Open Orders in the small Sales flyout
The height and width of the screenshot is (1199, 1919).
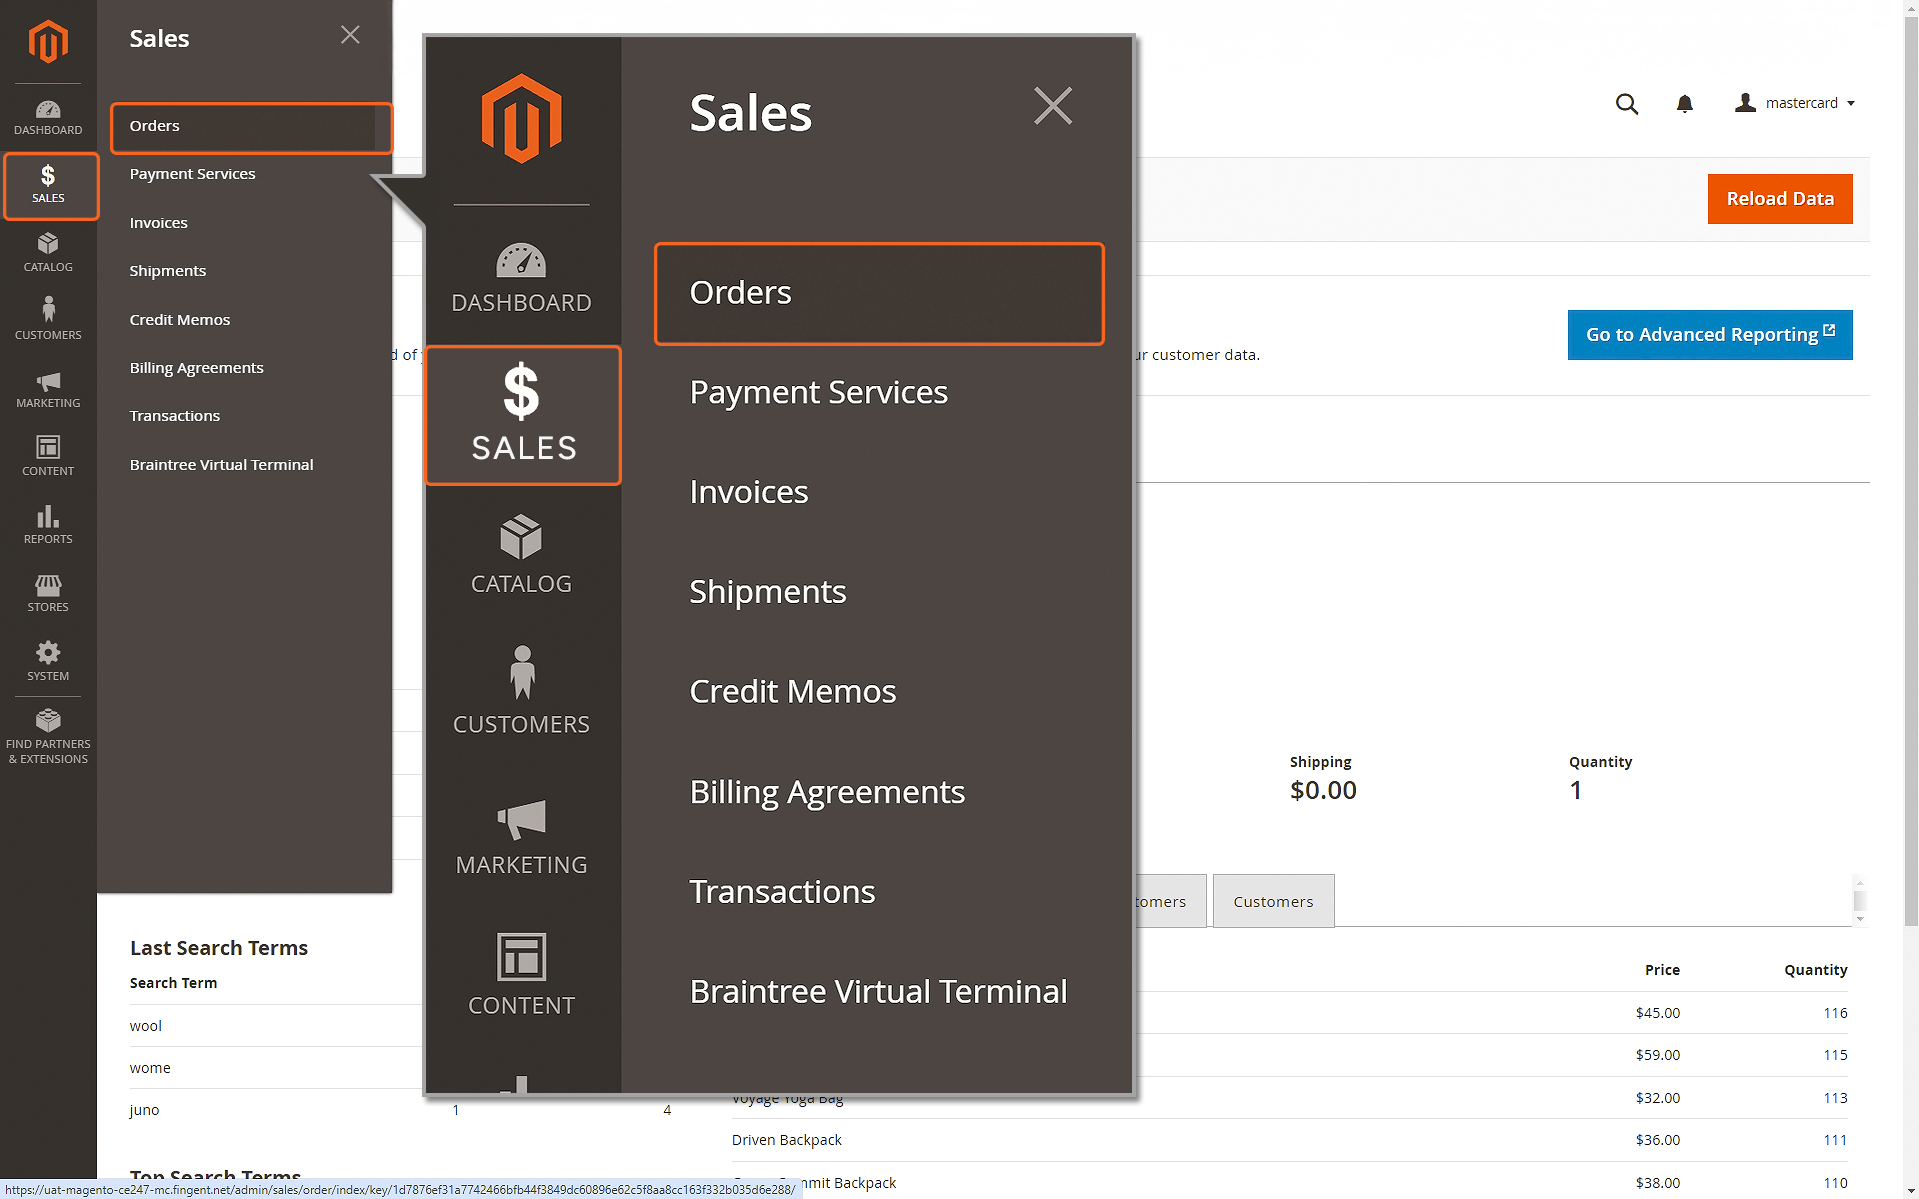[251, 127]
